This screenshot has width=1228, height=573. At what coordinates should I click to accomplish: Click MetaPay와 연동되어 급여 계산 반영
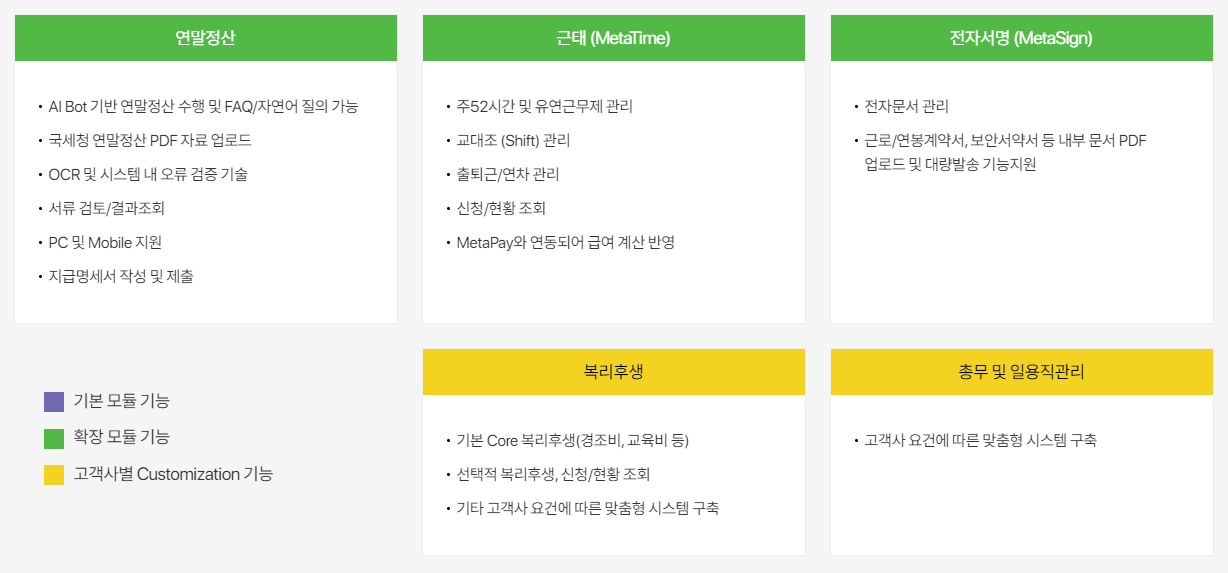pos(565,242)
